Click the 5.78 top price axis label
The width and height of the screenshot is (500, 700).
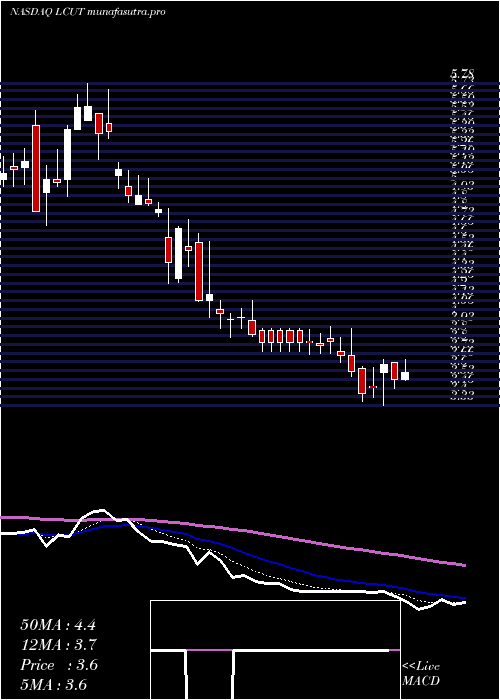(x=462, y=74)
